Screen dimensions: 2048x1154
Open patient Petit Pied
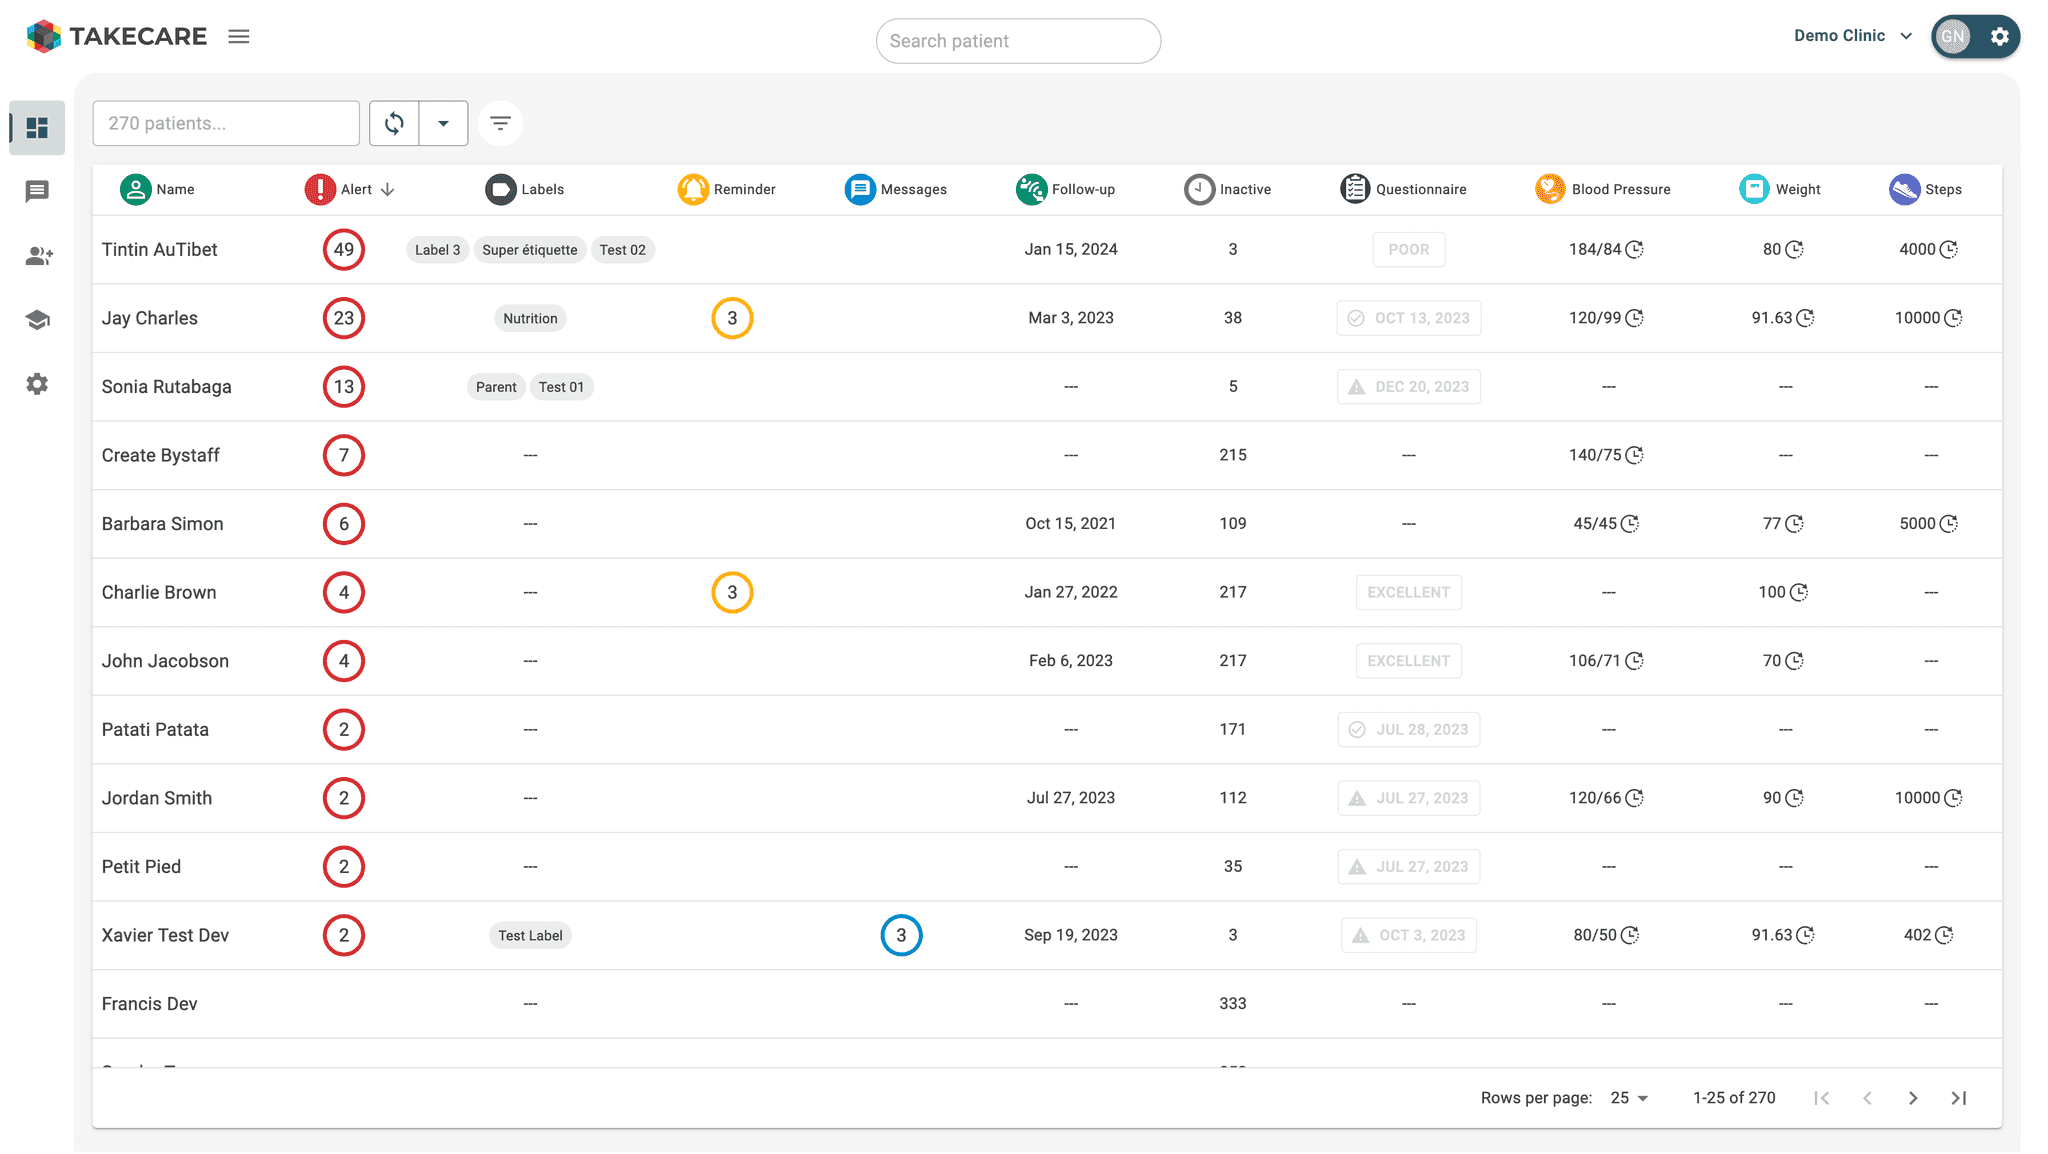pyautogui.click(x=141, y=867)
